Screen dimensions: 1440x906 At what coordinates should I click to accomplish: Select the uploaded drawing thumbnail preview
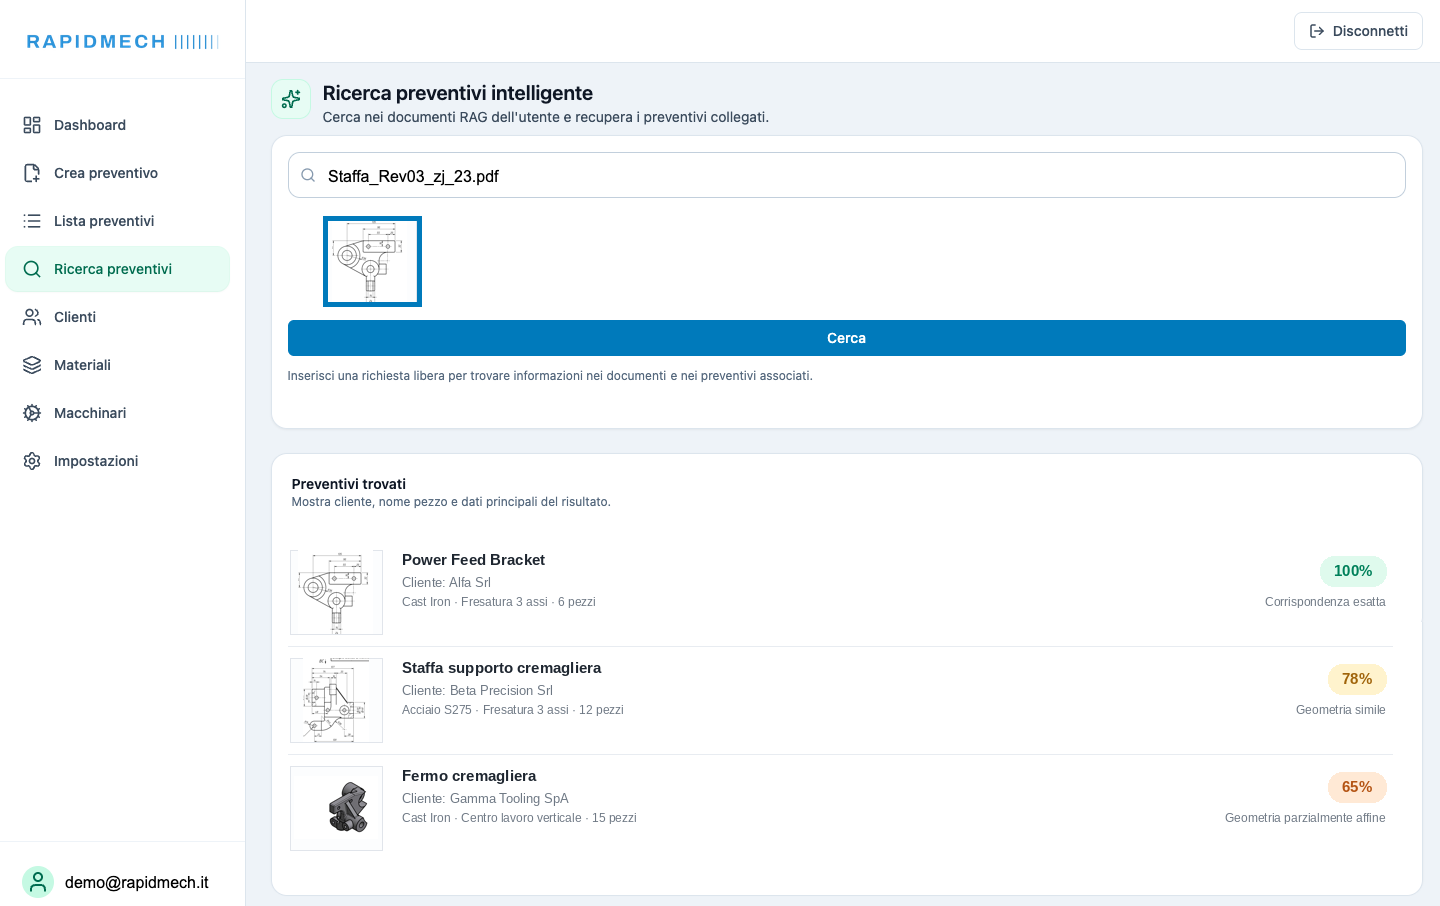pyautogui.click(x=372, y=261)
